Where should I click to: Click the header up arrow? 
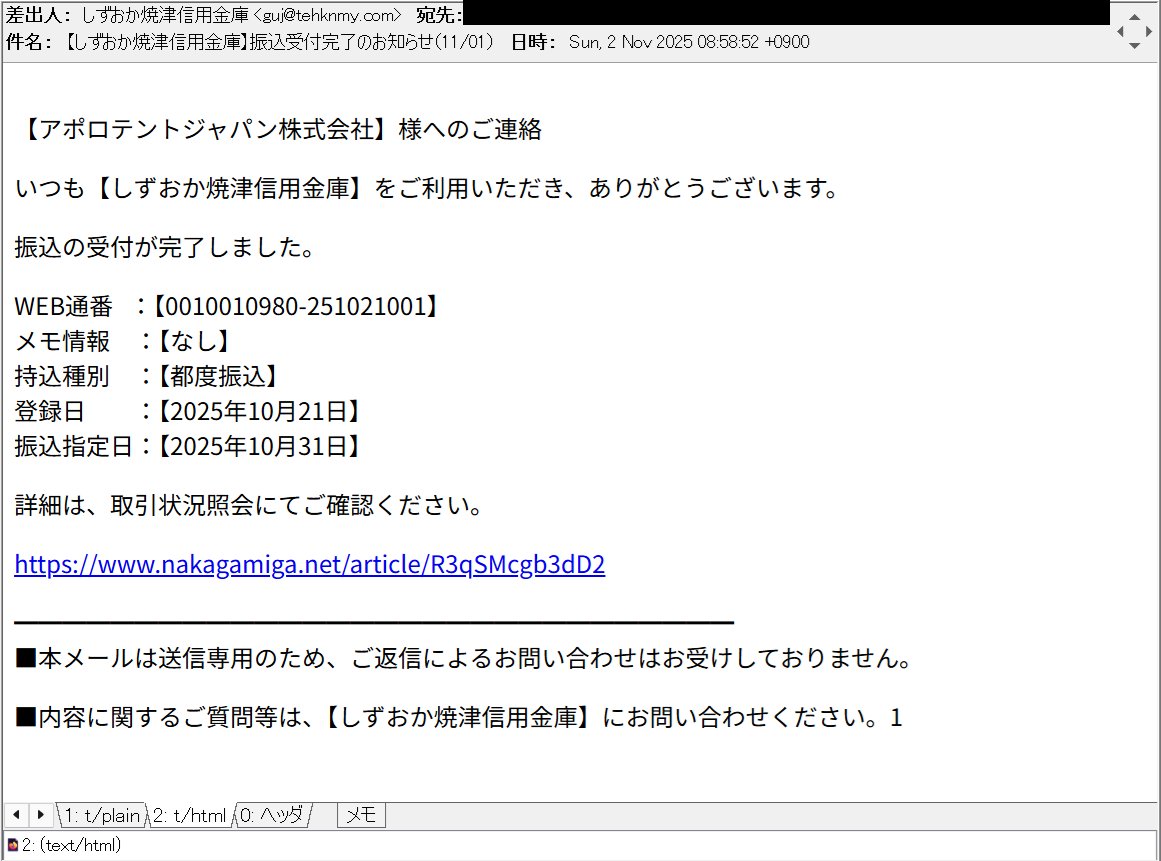(x=1134, y=16)
